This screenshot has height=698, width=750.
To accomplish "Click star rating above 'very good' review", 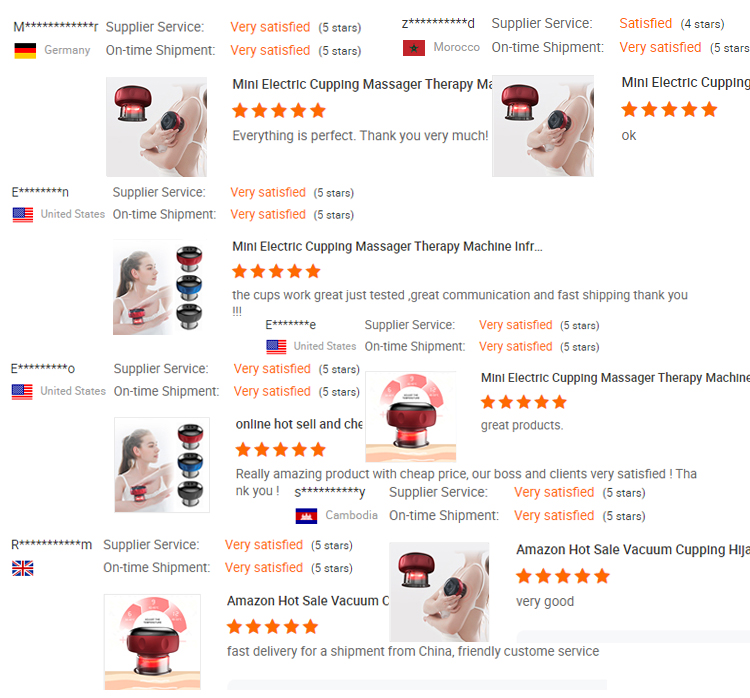I will 562,576.
